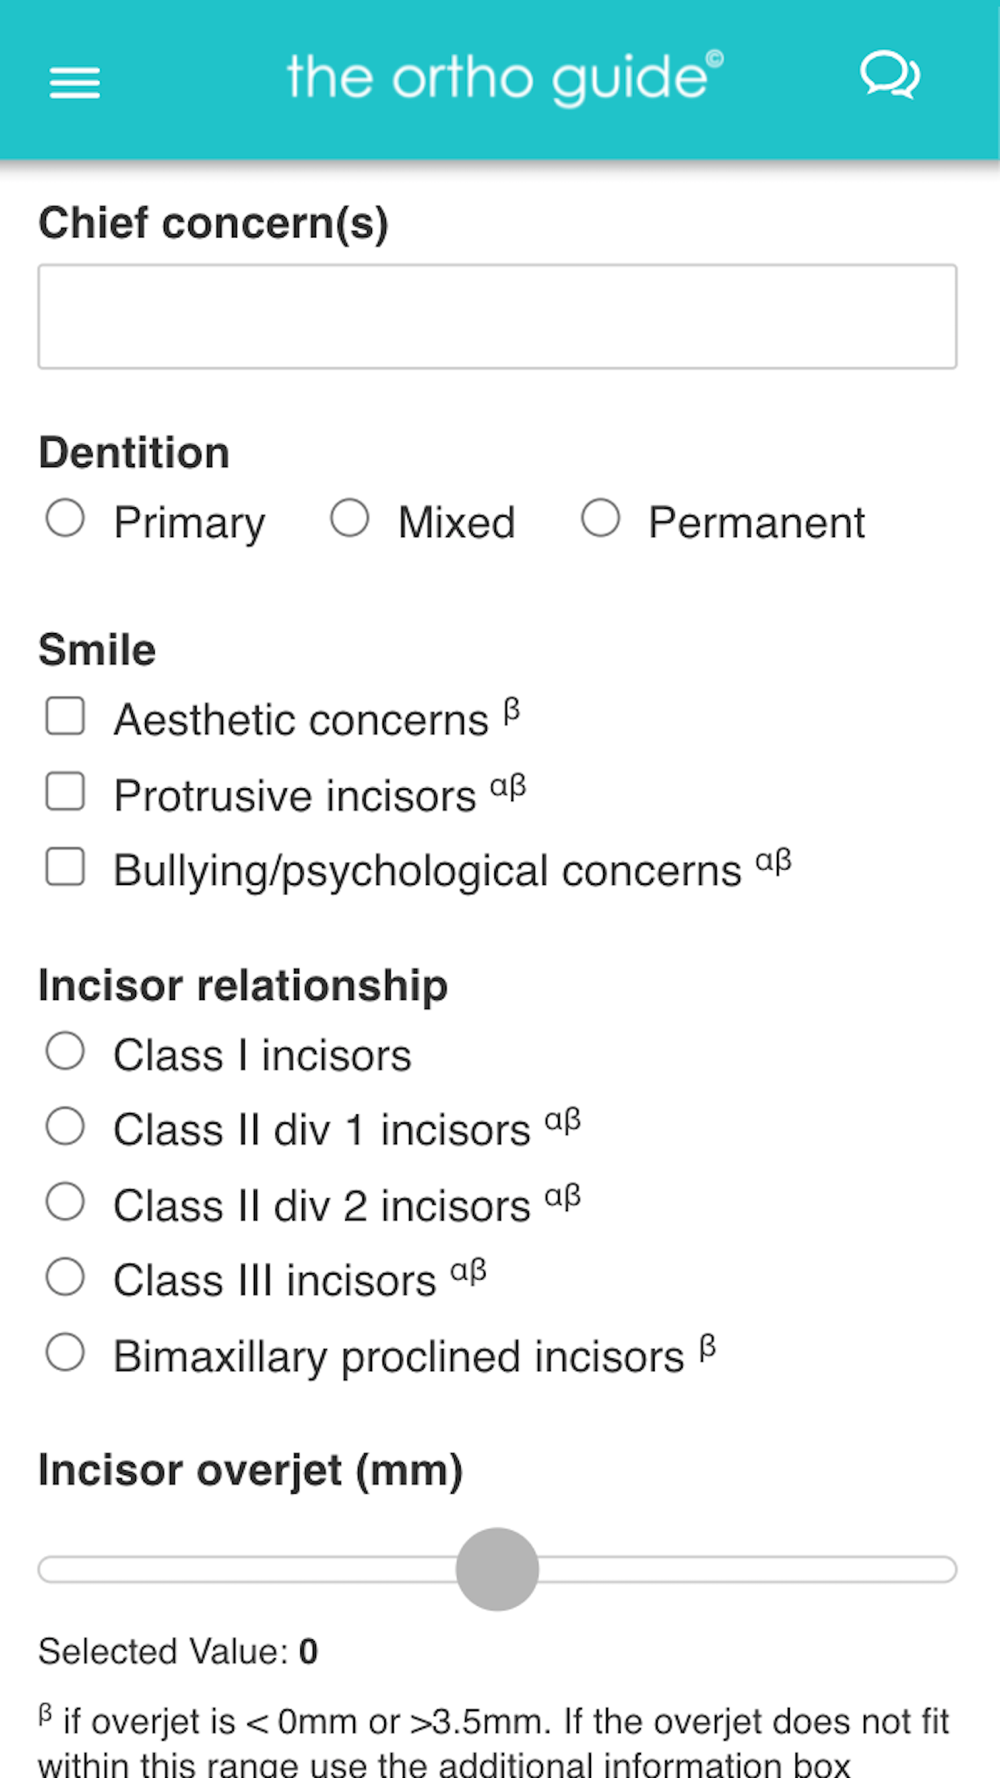Pick Class II div 2 incisors
The width and height of the screenshot is (1000, 1778).
[65, 1202]
